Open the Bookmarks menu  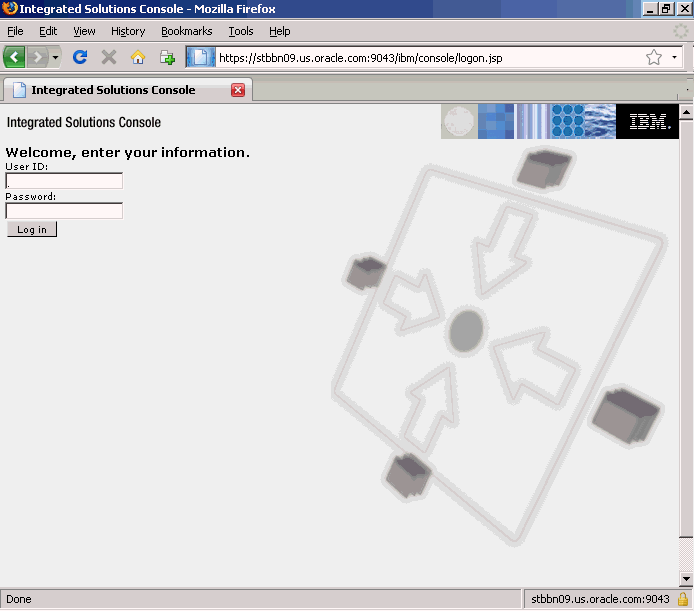pos(186,31)
